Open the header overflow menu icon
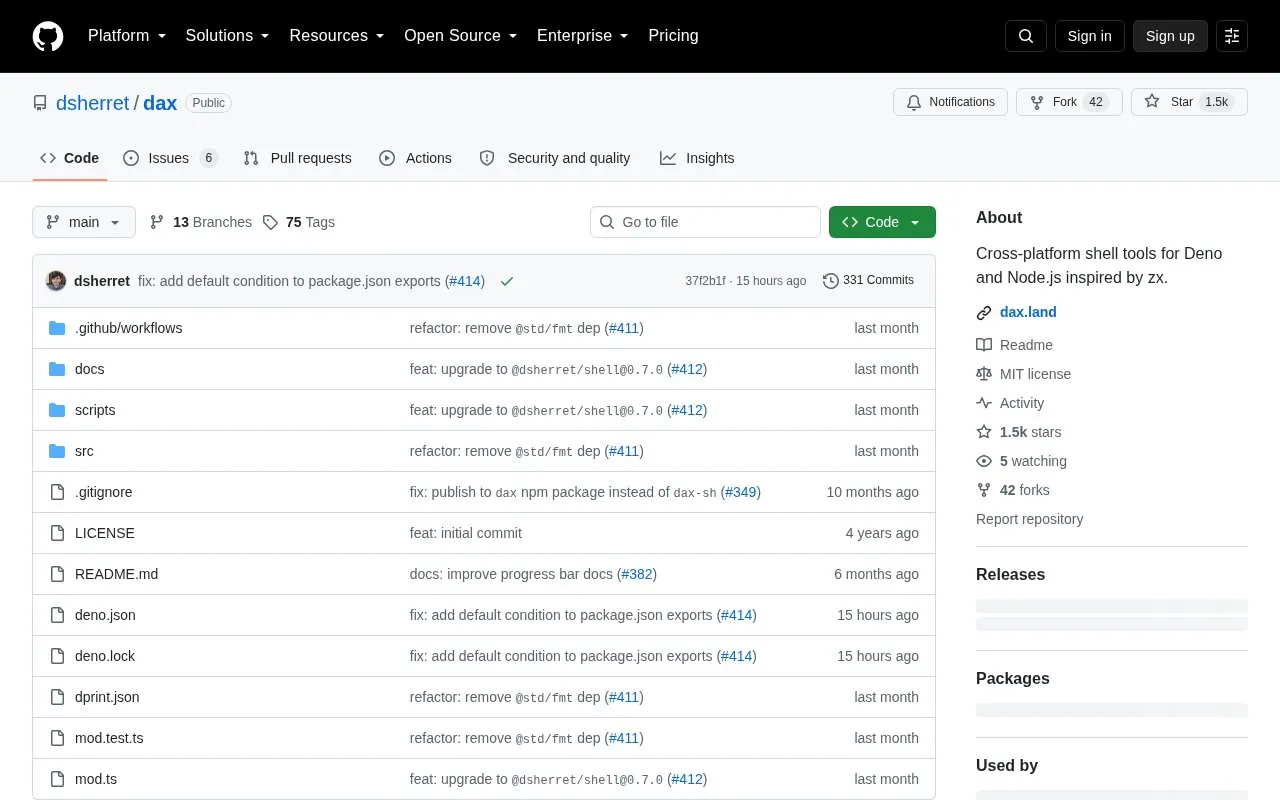 [1232, 36]
